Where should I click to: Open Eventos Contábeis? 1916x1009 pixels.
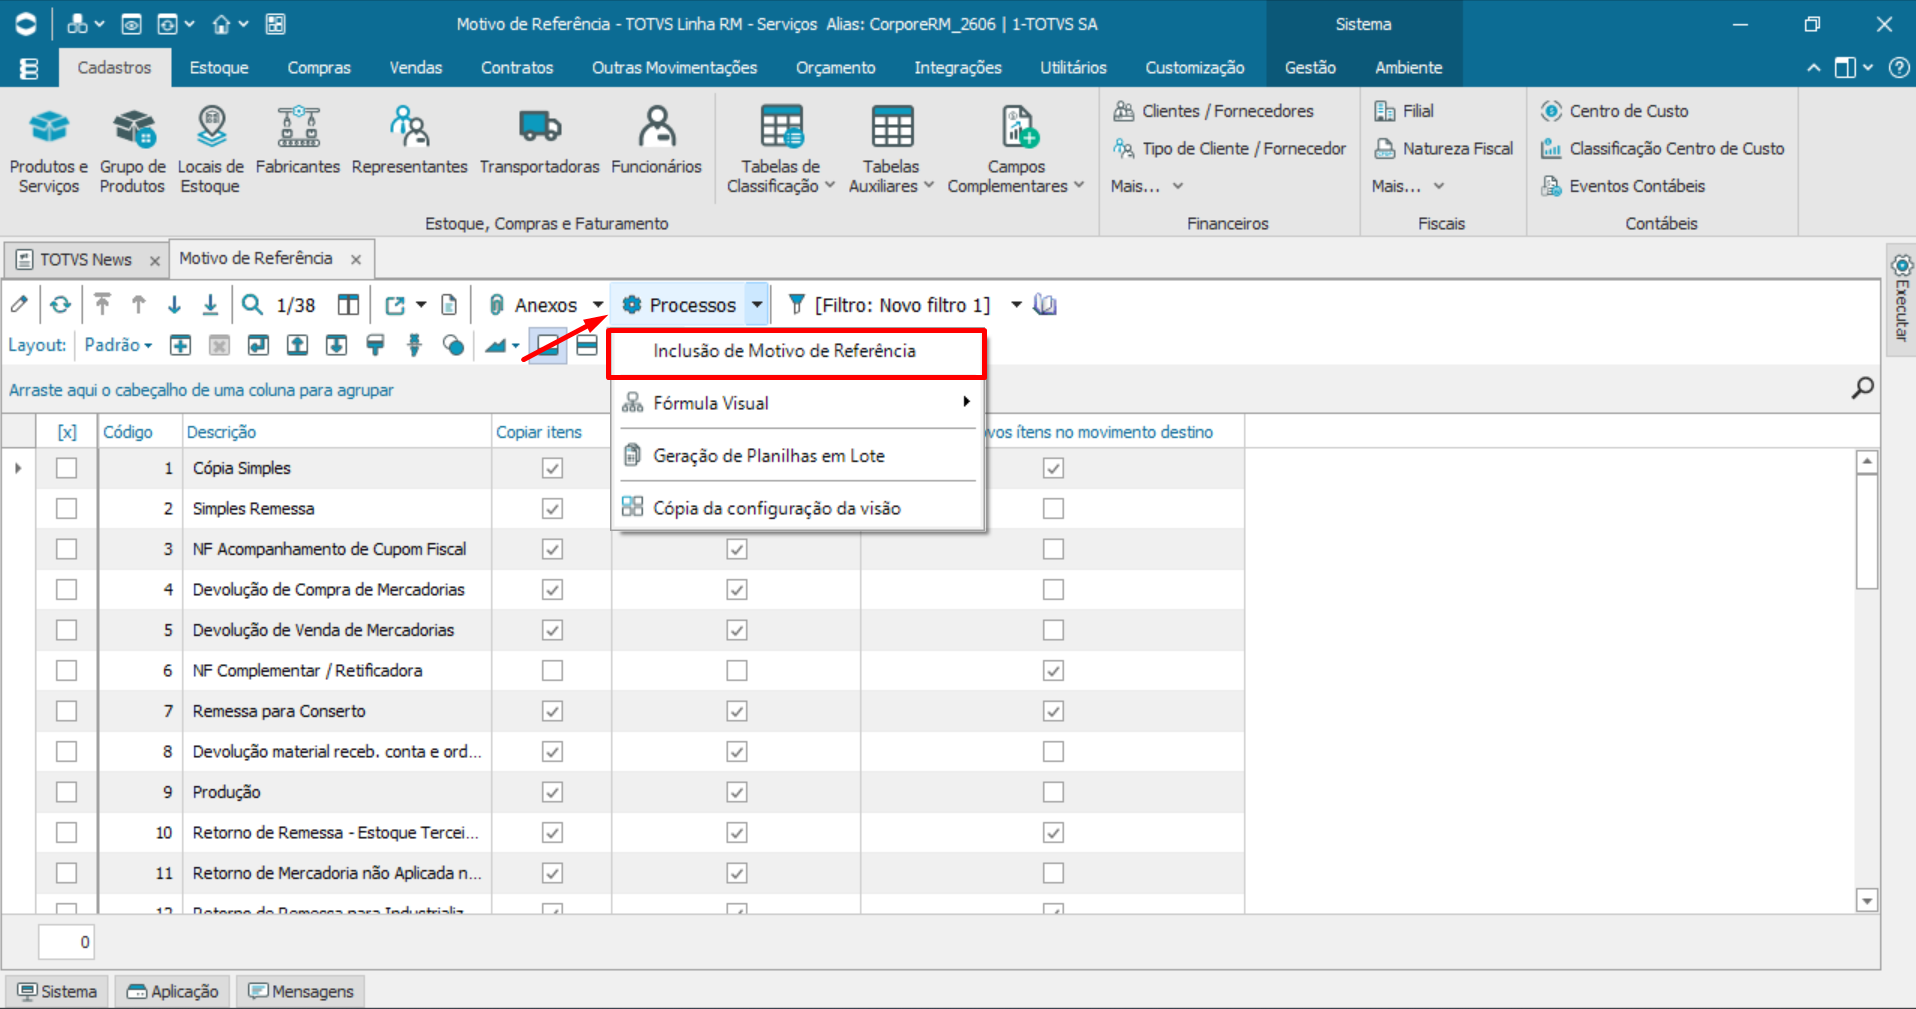click(x=1622, y=186)
